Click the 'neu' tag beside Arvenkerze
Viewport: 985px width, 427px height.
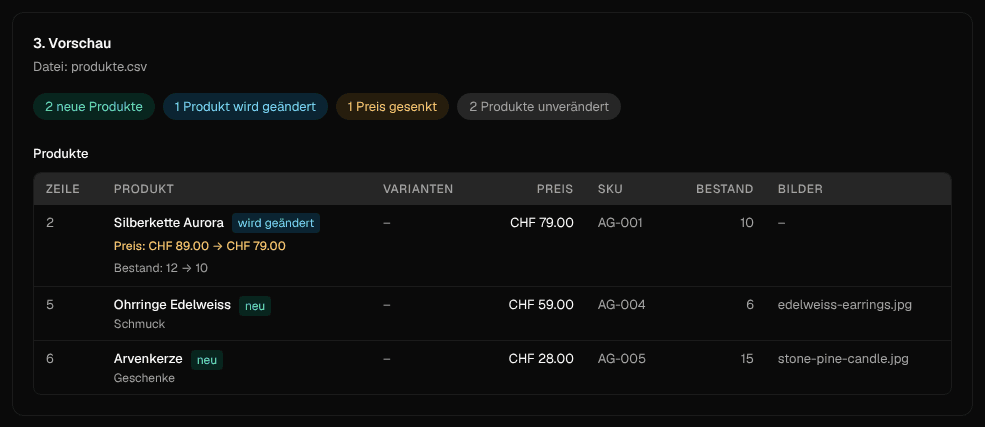coord(207,360)
